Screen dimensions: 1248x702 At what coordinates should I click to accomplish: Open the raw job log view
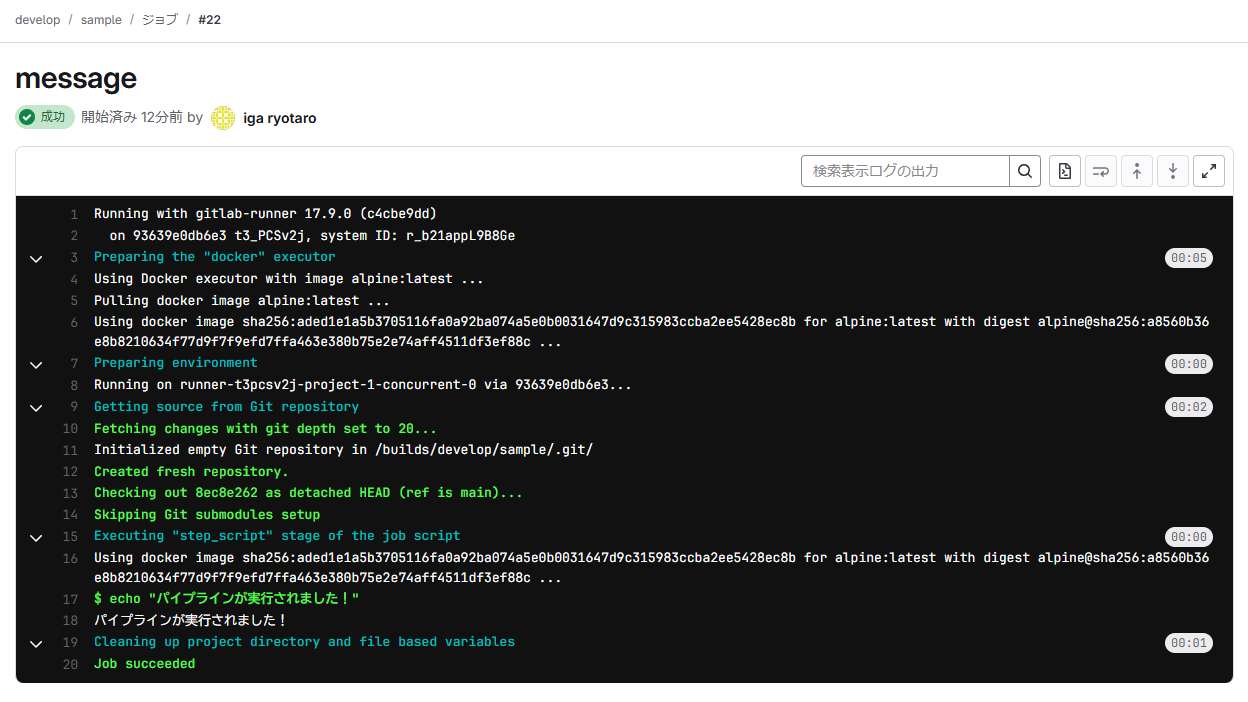pos(1064,170)
